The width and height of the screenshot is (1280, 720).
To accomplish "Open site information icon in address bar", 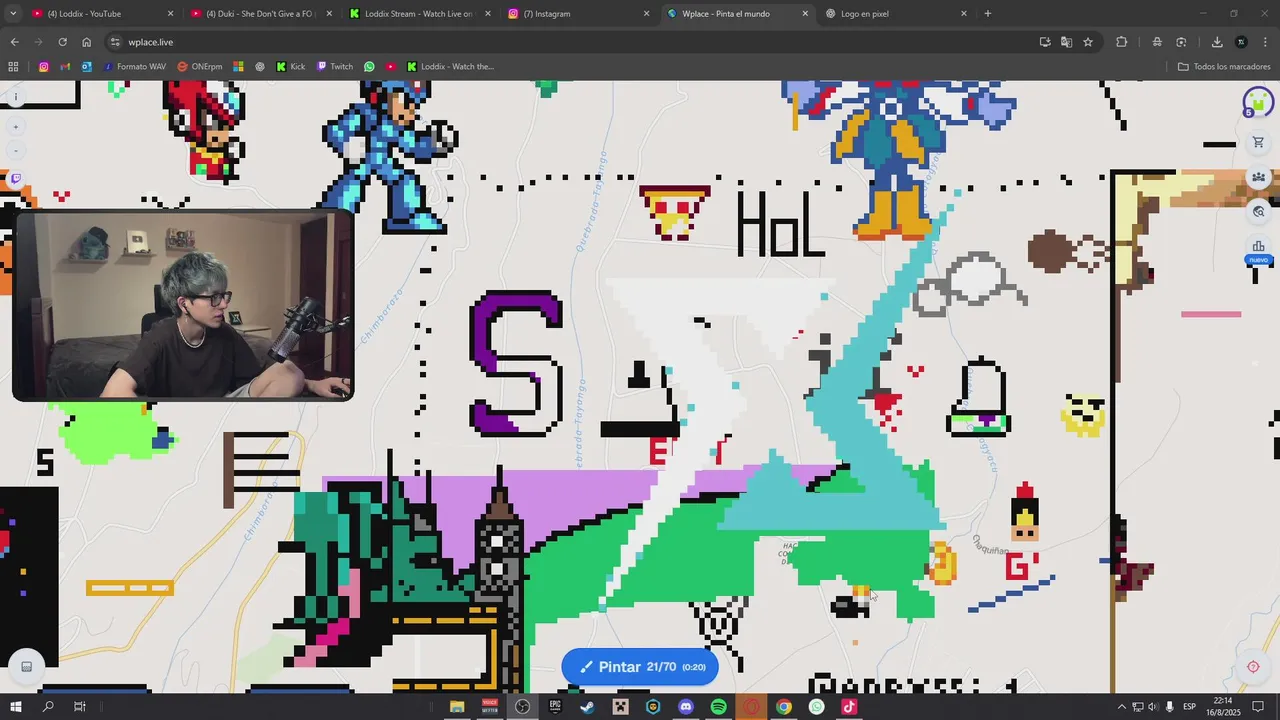I will [115, 42].
